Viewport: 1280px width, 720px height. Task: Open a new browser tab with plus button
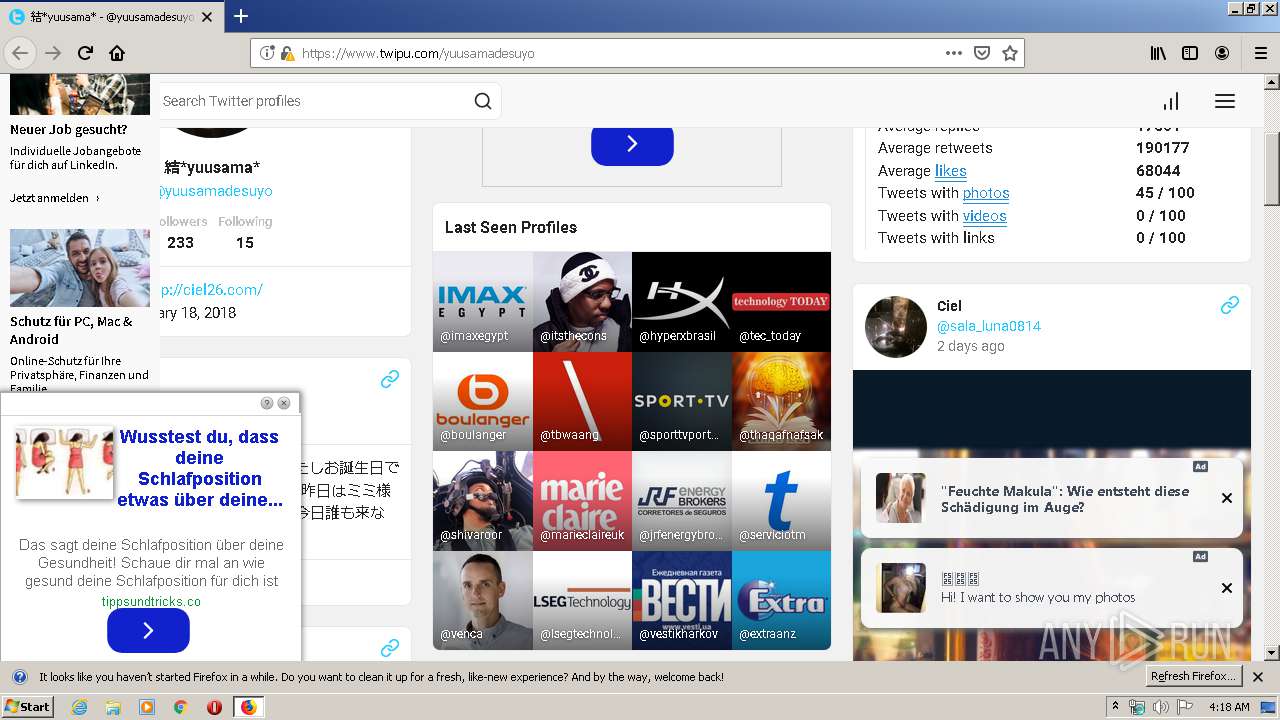coord(241,16)
